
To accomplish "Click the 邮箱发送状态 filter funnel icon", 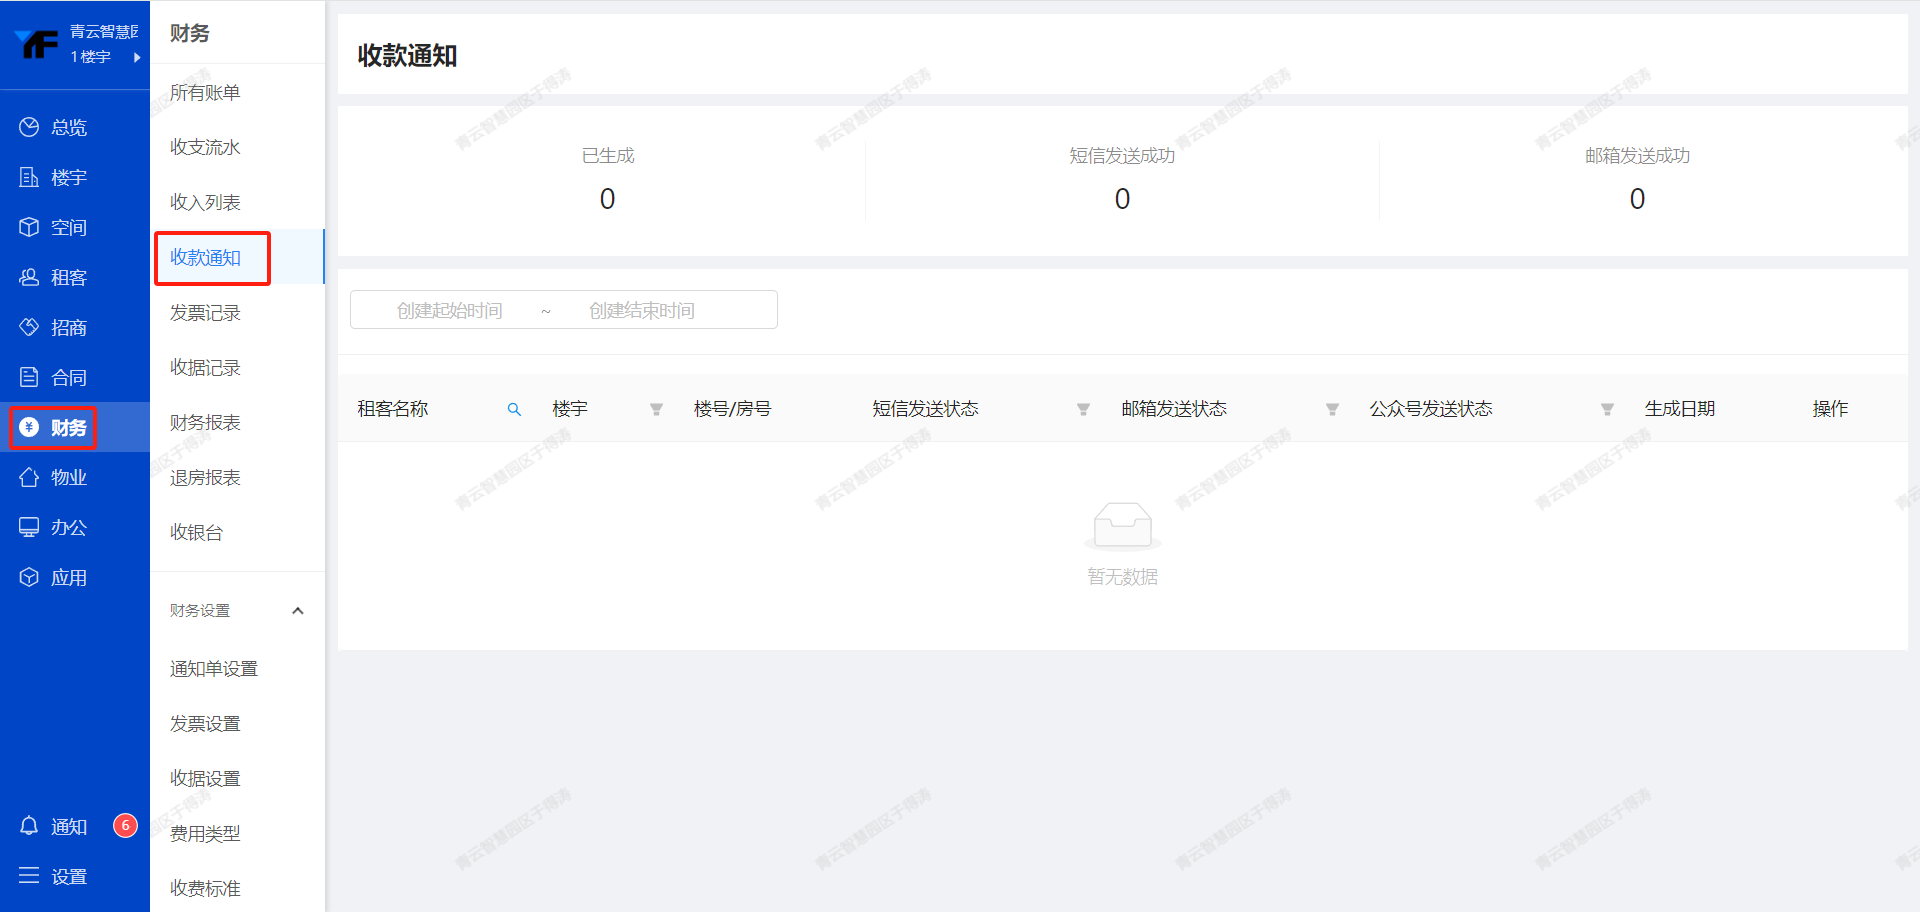I will pos(1332,409).
